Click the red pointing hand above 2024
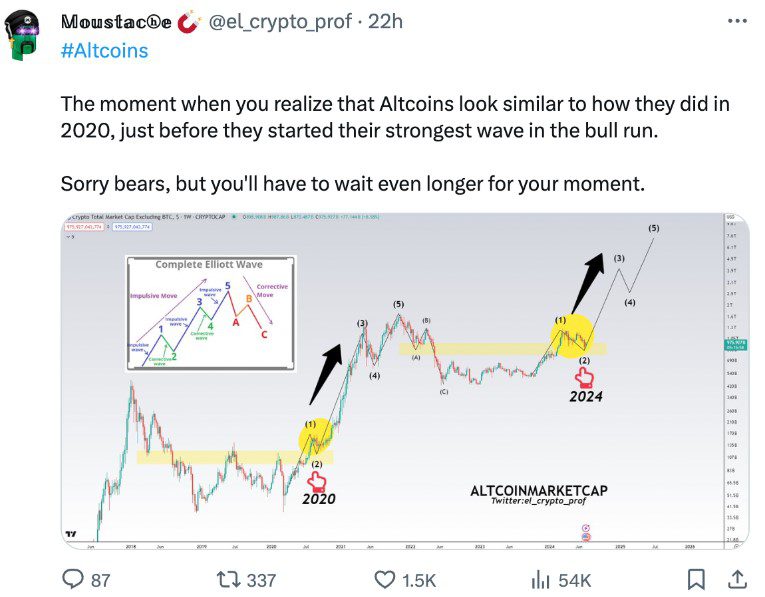The width and height of the screenshot is (765, 597). [x=585, y=376]
